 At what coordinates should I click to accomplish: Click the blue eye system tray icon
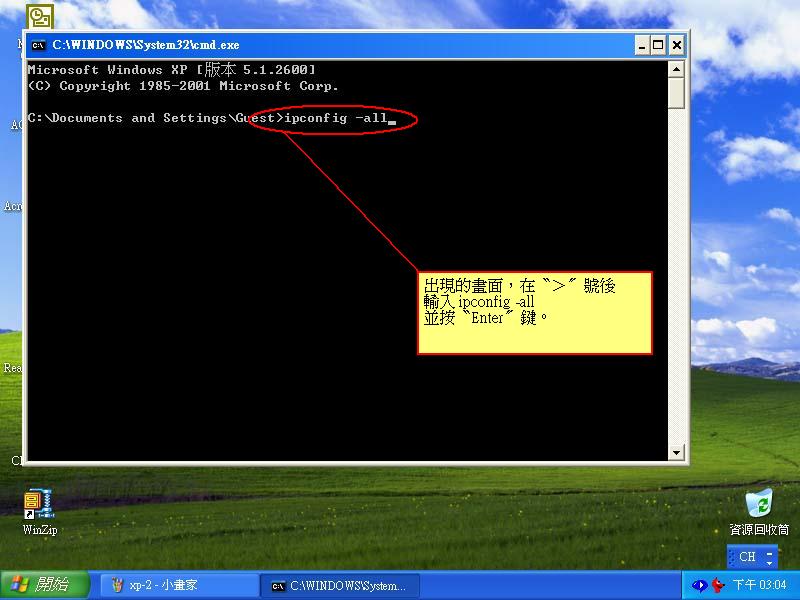[699, 585]
